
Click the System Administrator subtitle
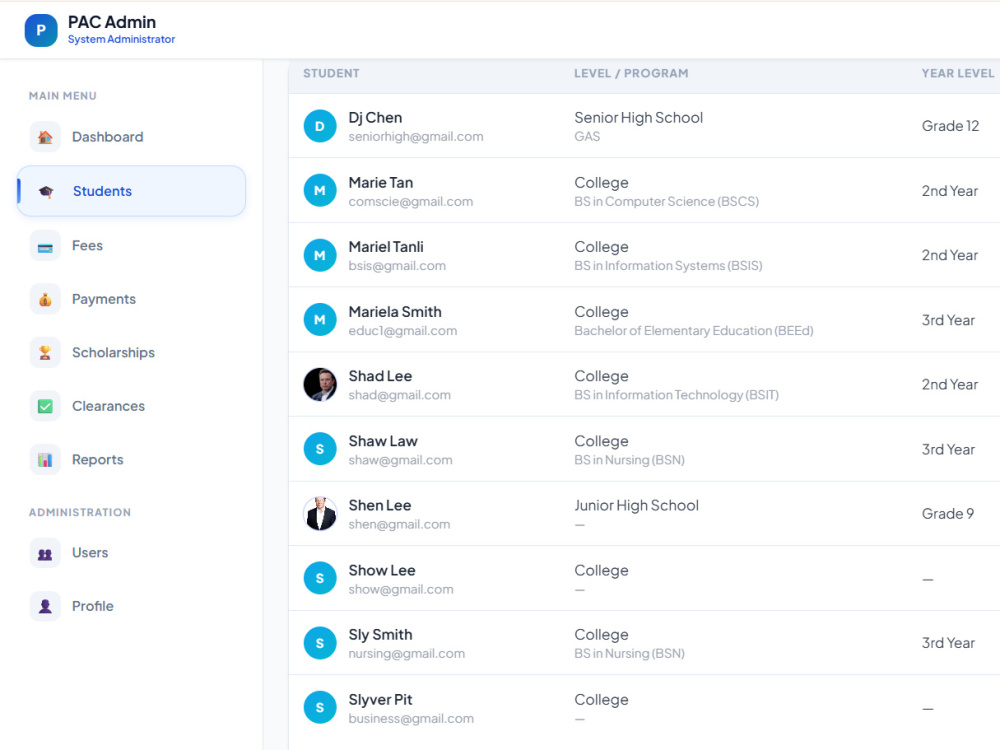tap(121, 40)
